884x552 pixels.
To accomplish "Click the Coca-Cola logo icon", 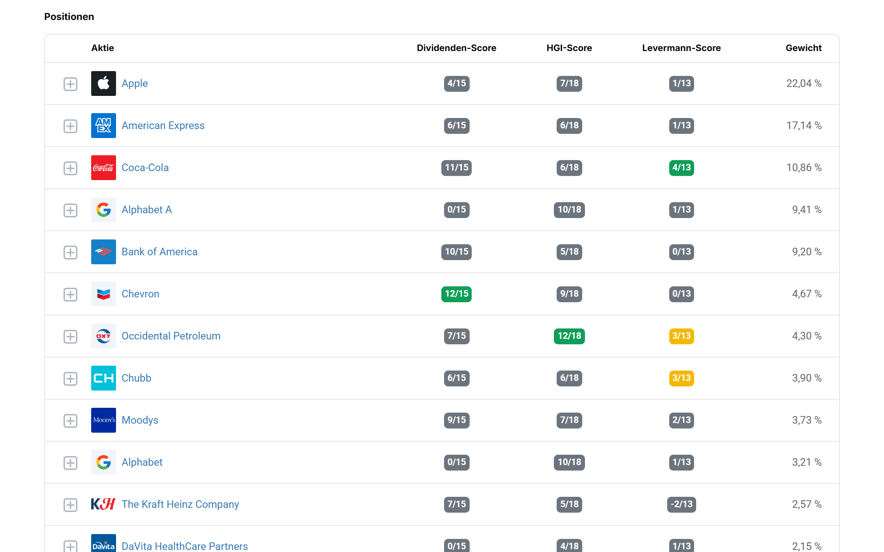I will pos(103,167).
